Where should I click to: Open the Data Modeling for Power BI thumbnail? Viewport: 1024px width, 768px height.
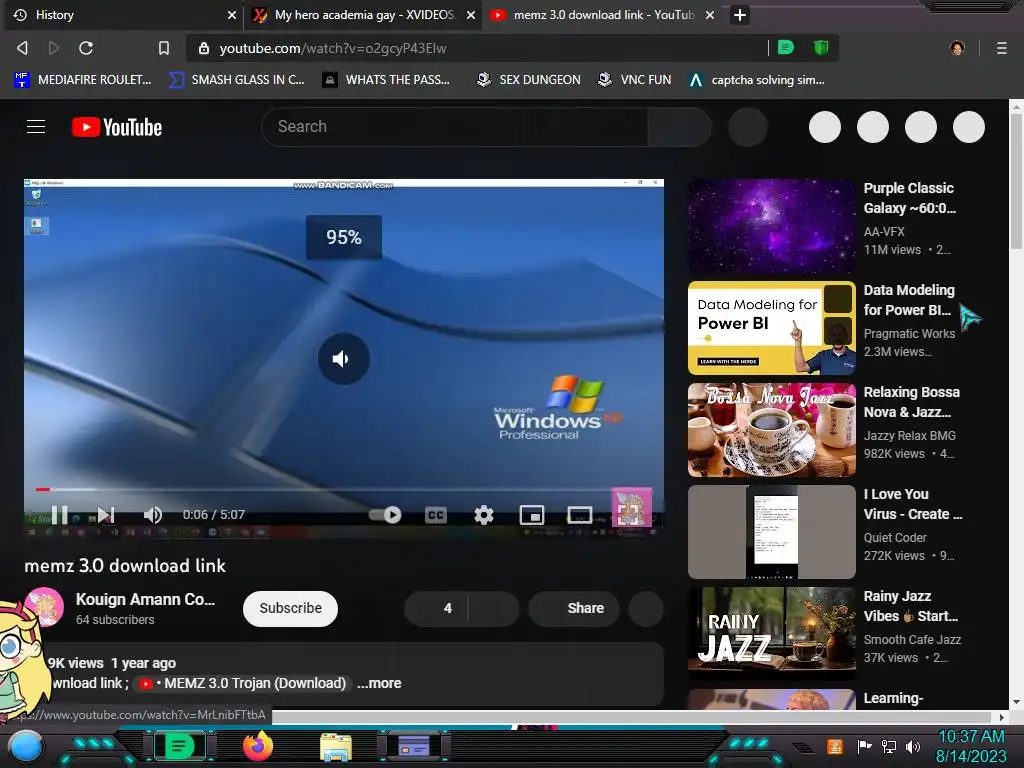[x=772, y=328]
